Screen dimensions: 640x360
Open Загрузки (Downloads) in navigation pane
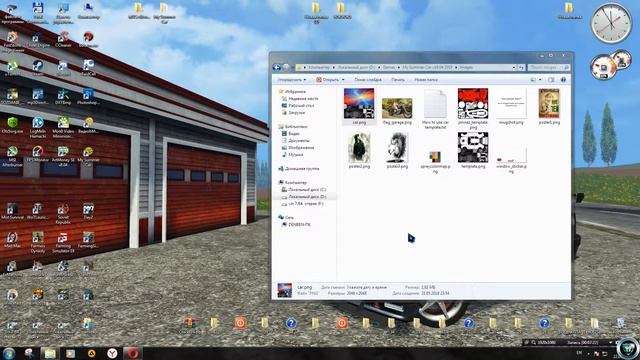pos(293,113)
